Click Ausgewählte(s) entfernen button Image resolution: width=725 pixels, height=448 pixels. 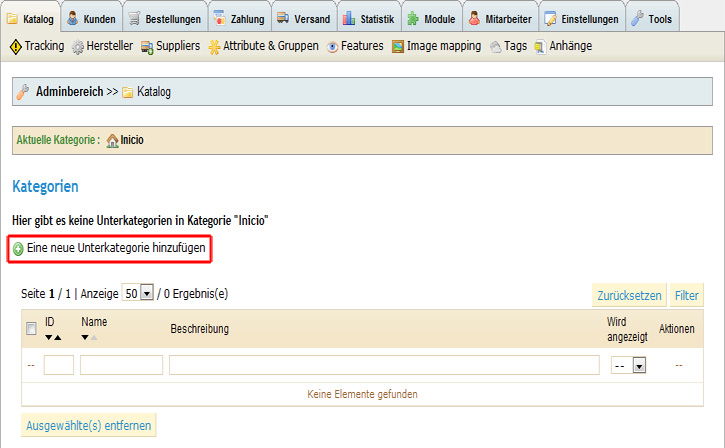coord(89,425)
